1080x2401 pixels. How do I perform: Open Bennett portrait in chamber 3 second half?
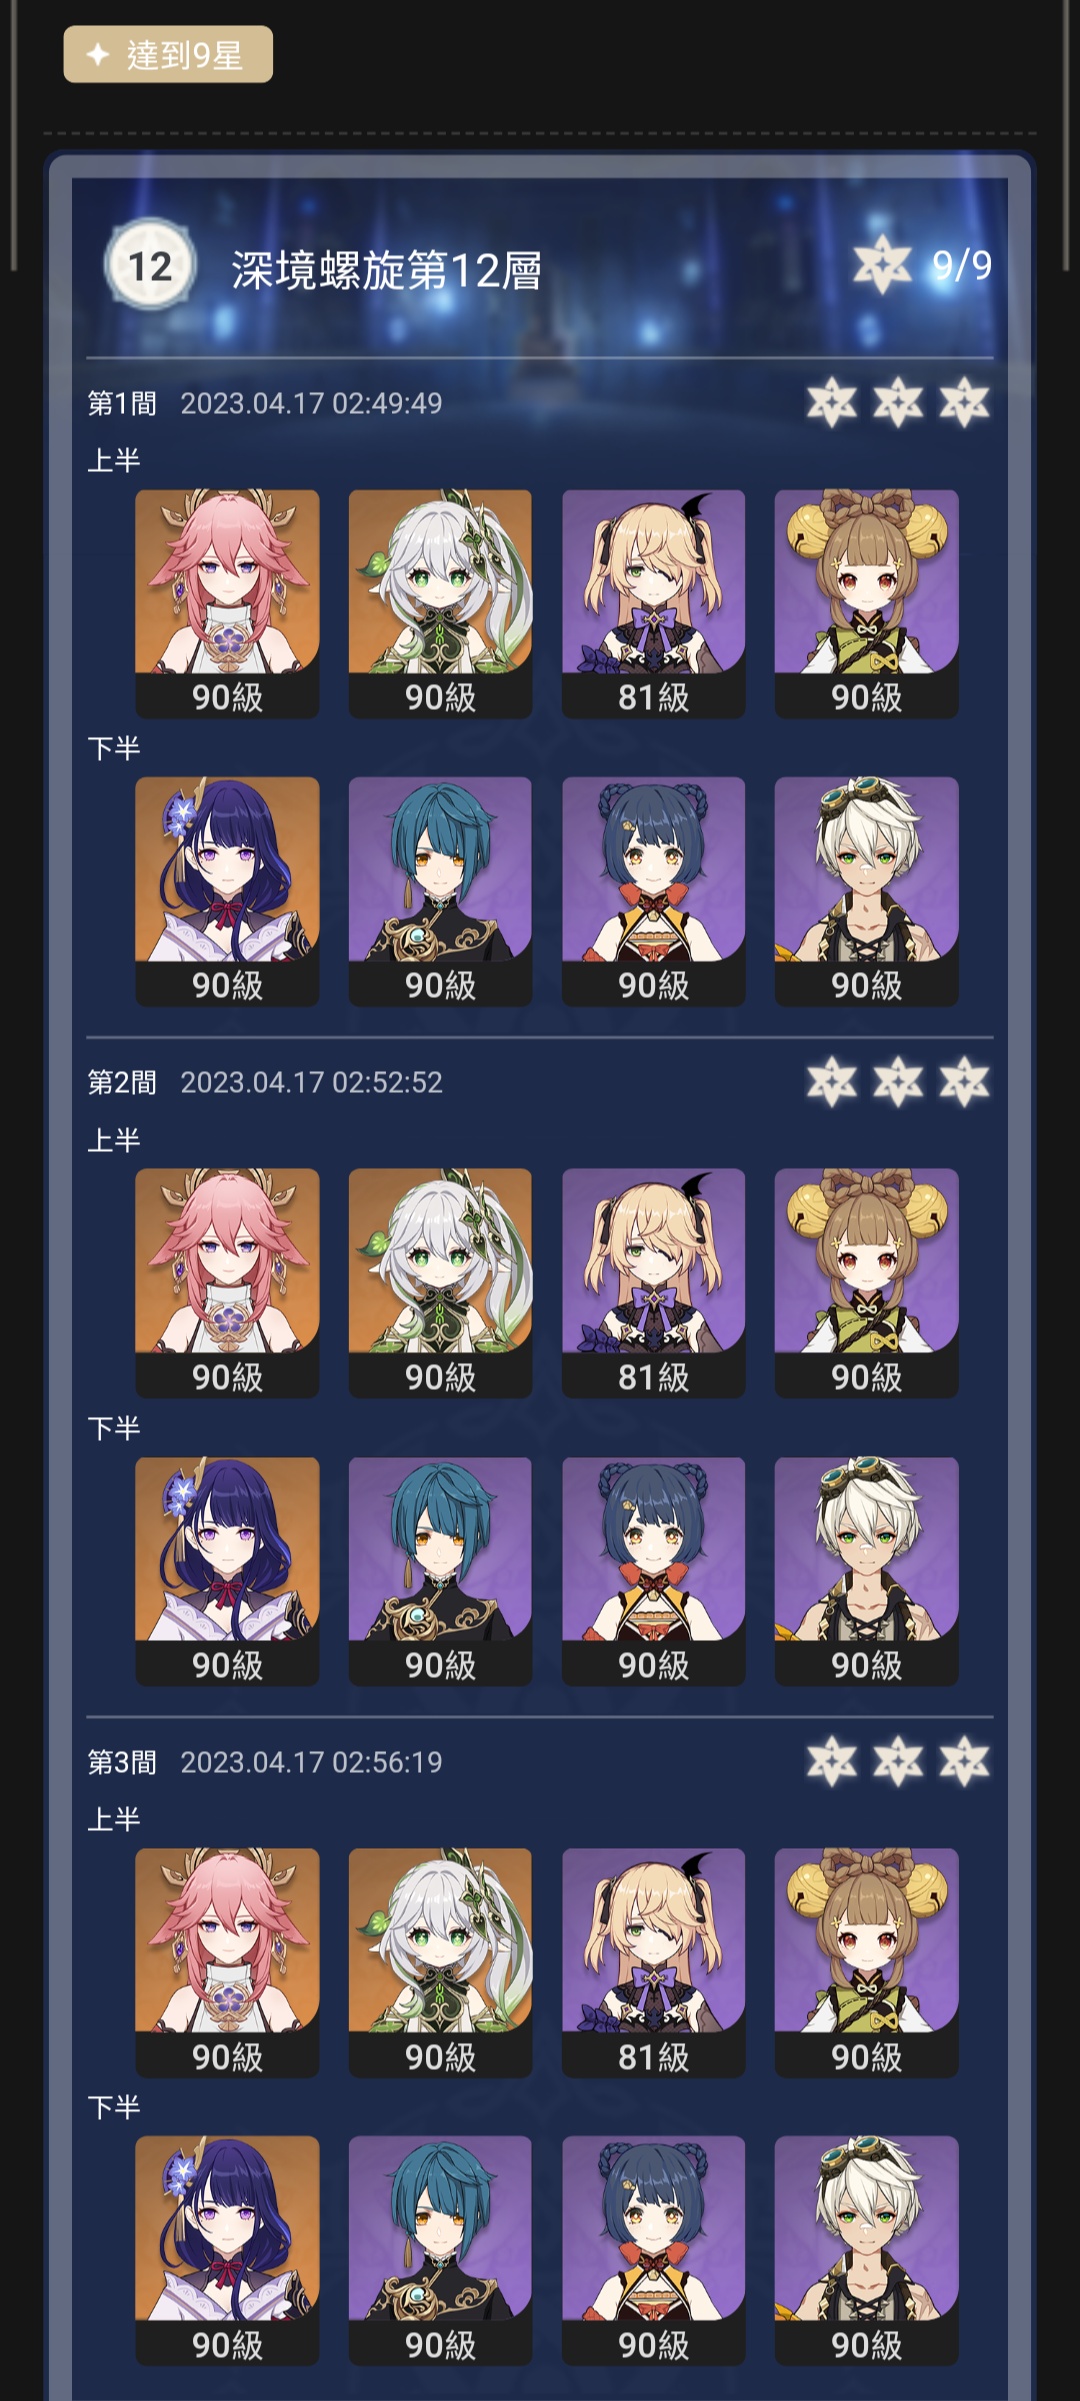coord(866,2250)
